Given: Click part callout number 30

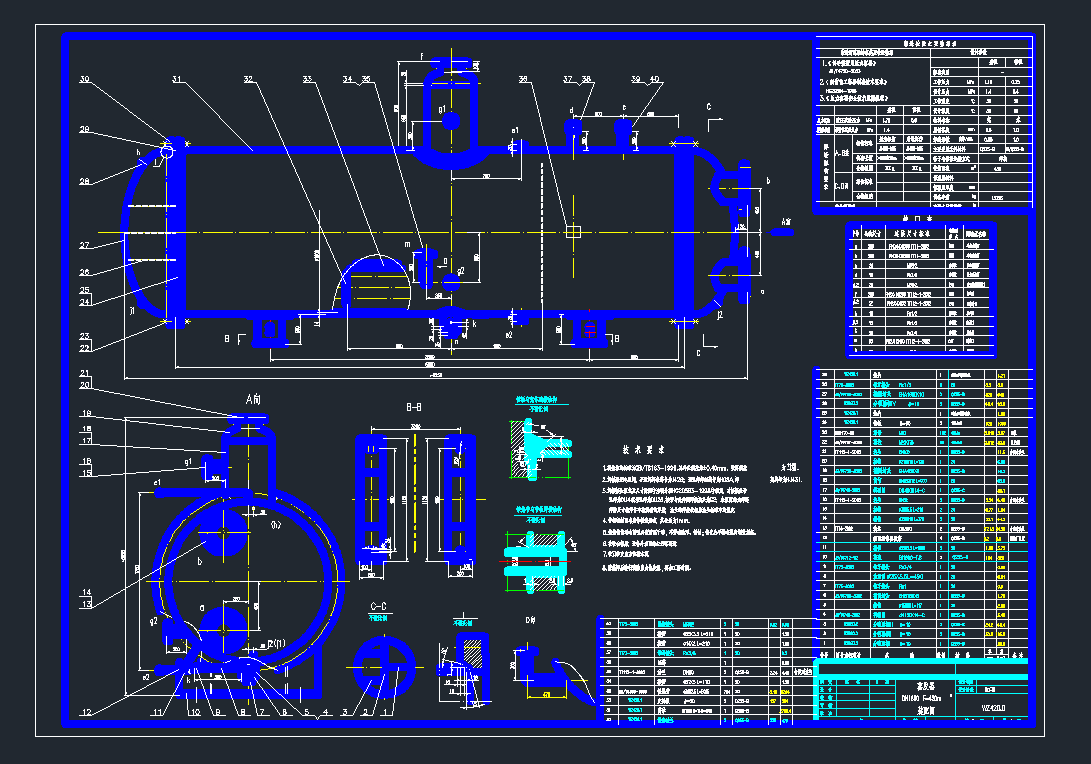Looking at the screenshot, I should 84,79.
